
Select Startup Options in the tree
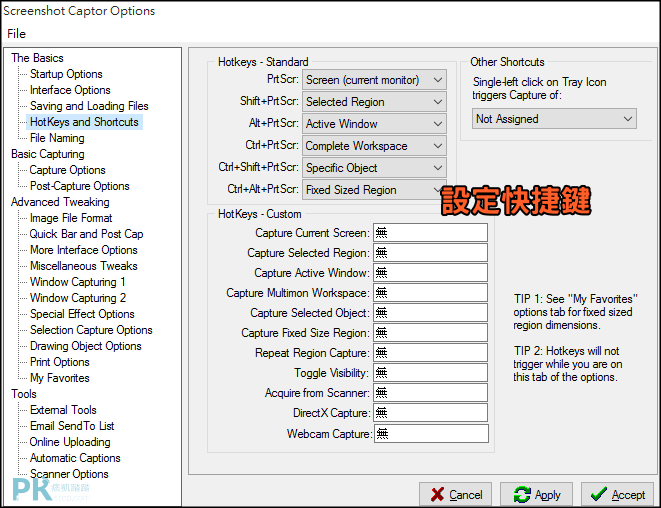[x=66, y=74]
